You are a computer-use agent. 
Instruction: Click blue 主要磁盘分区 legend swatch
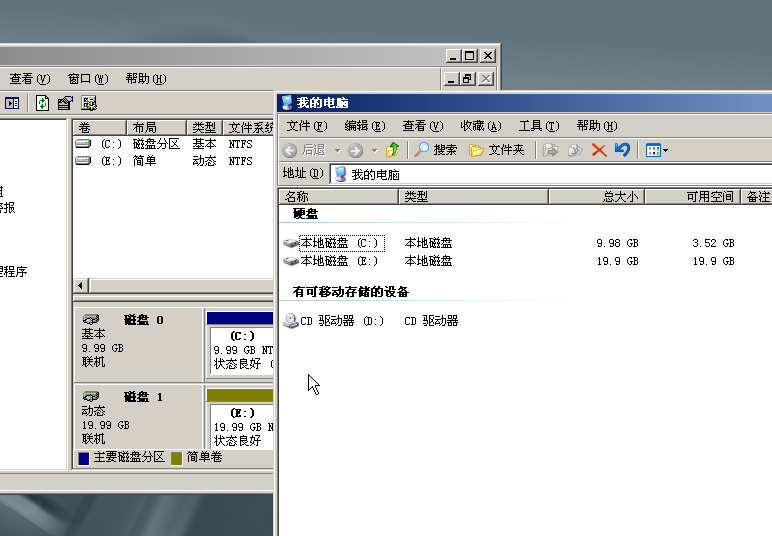point(84,458)
